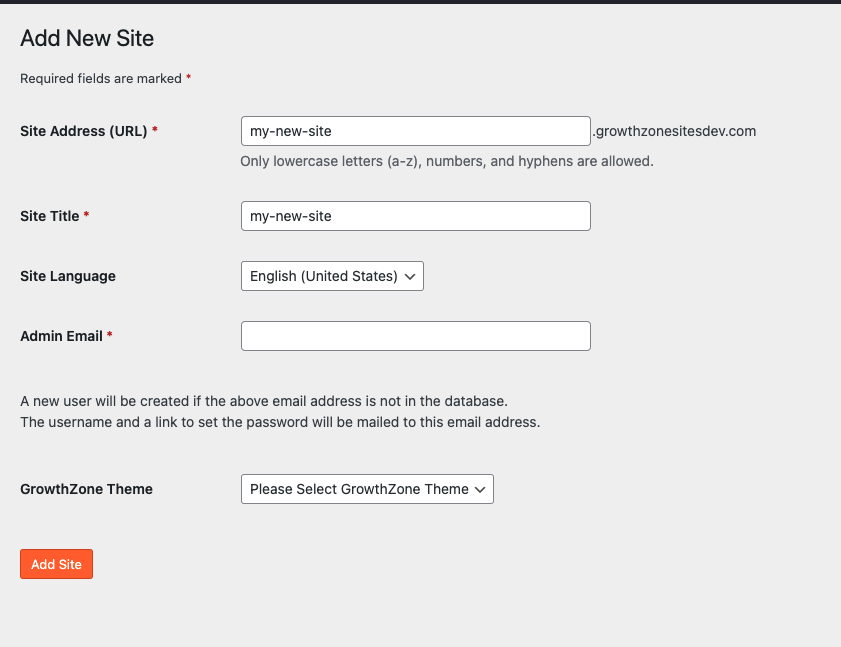Expand the Please Select GrowthZone Theme dropdown

coord(366,489)
